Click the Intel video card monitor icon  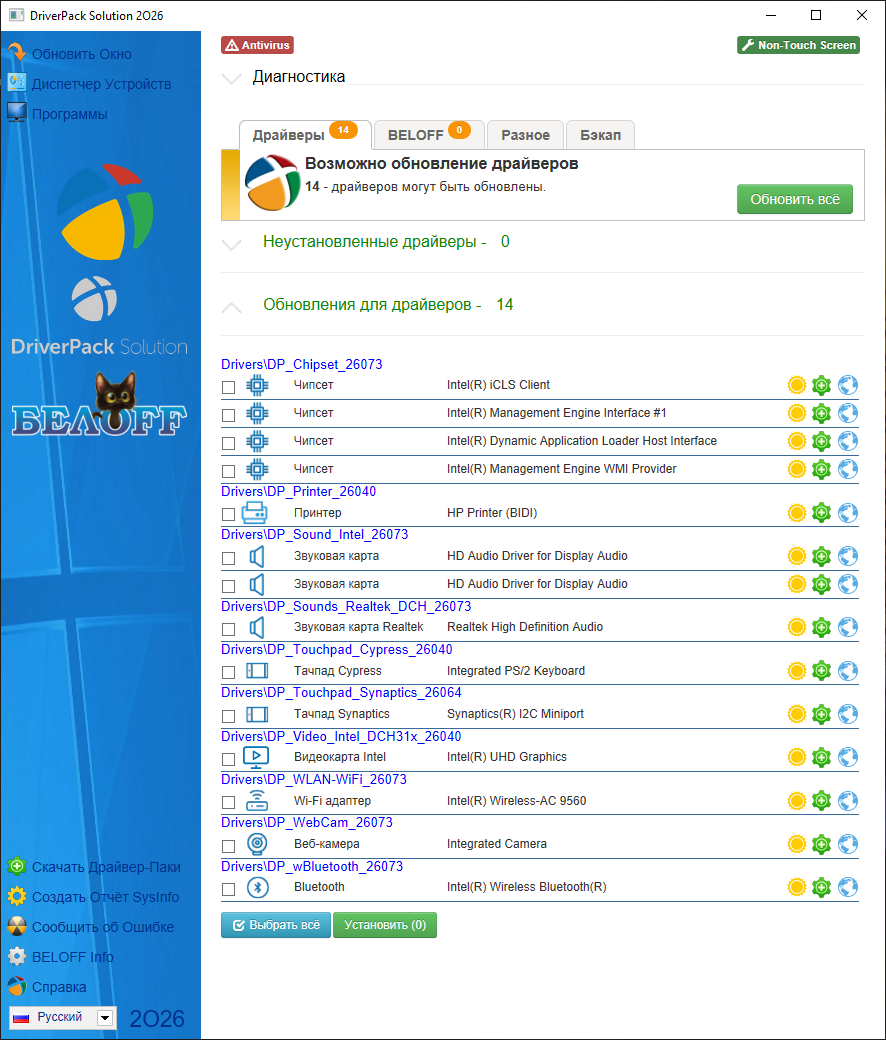click(256, 757)
